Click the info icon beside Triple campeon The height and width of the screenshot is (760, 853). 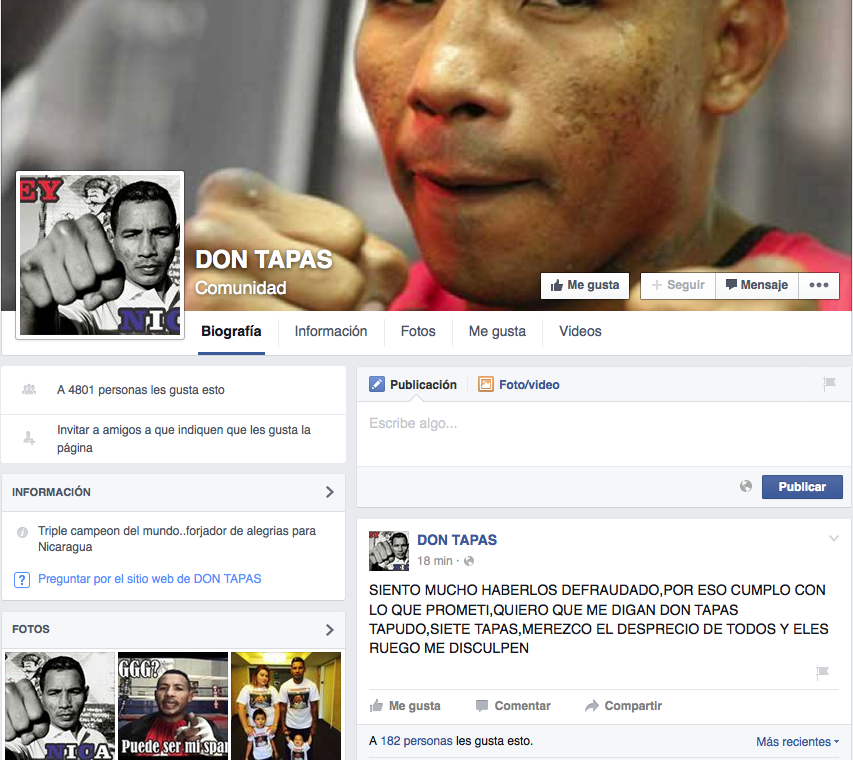click(x=22, y=532)
